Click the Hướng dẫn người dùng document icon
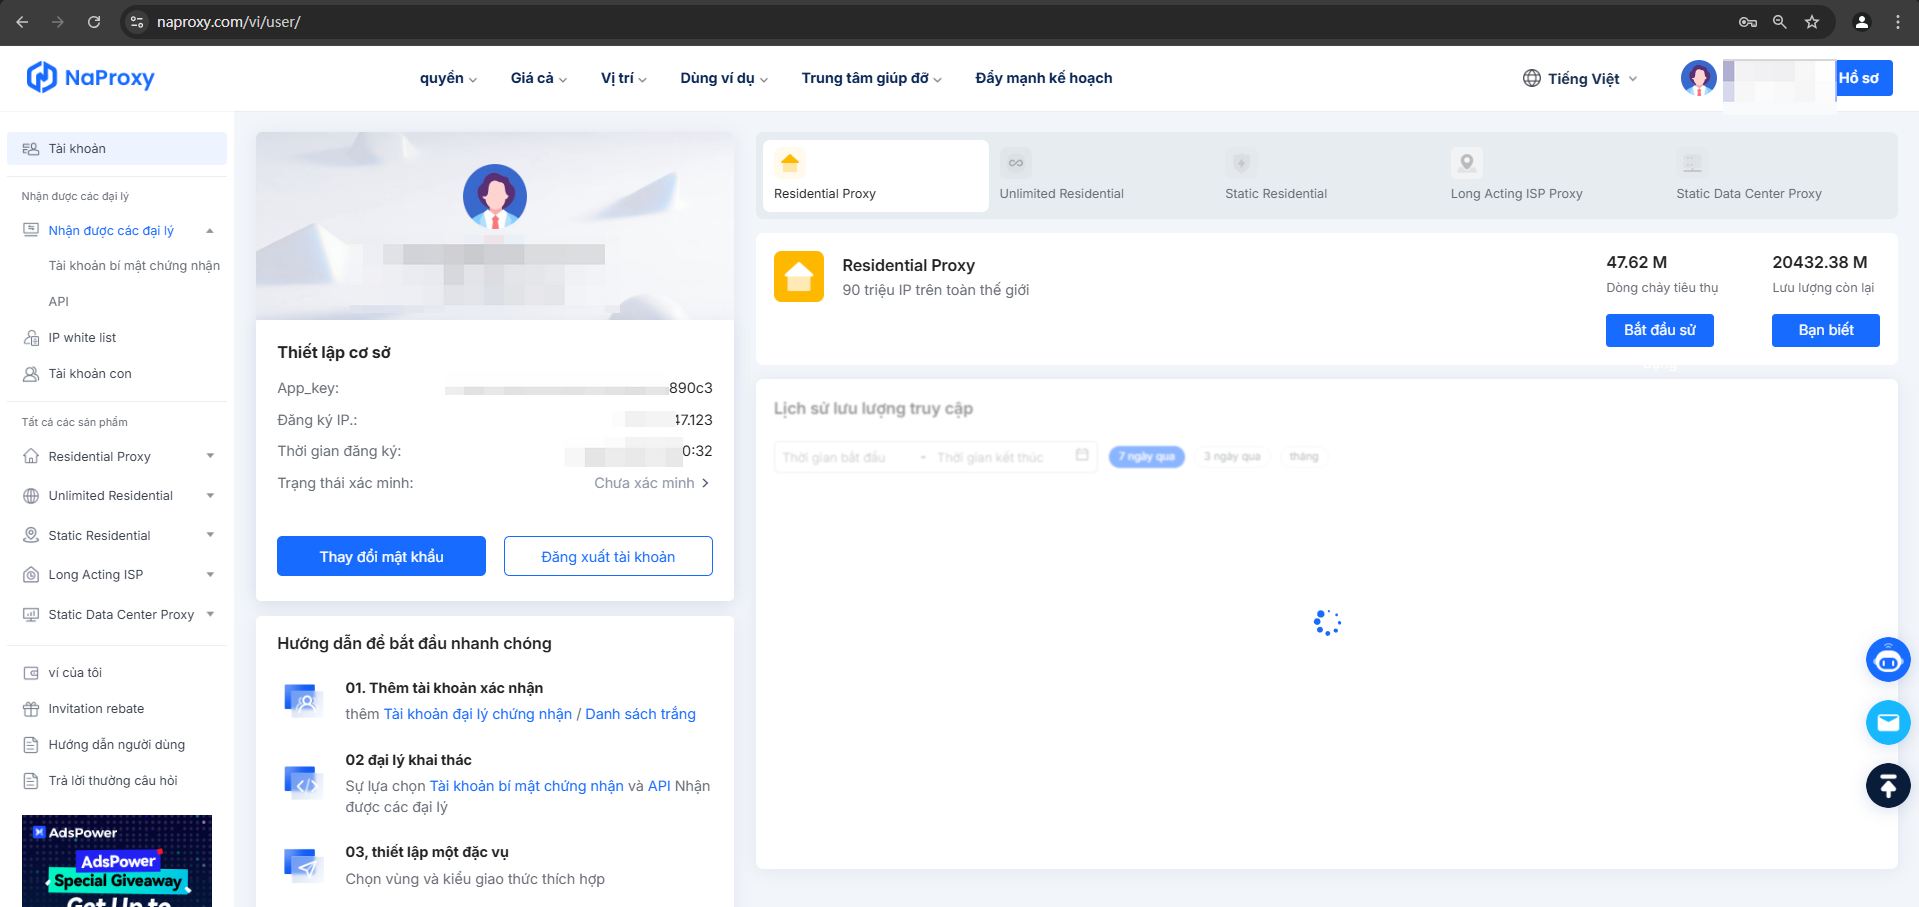 pos(31,745)
